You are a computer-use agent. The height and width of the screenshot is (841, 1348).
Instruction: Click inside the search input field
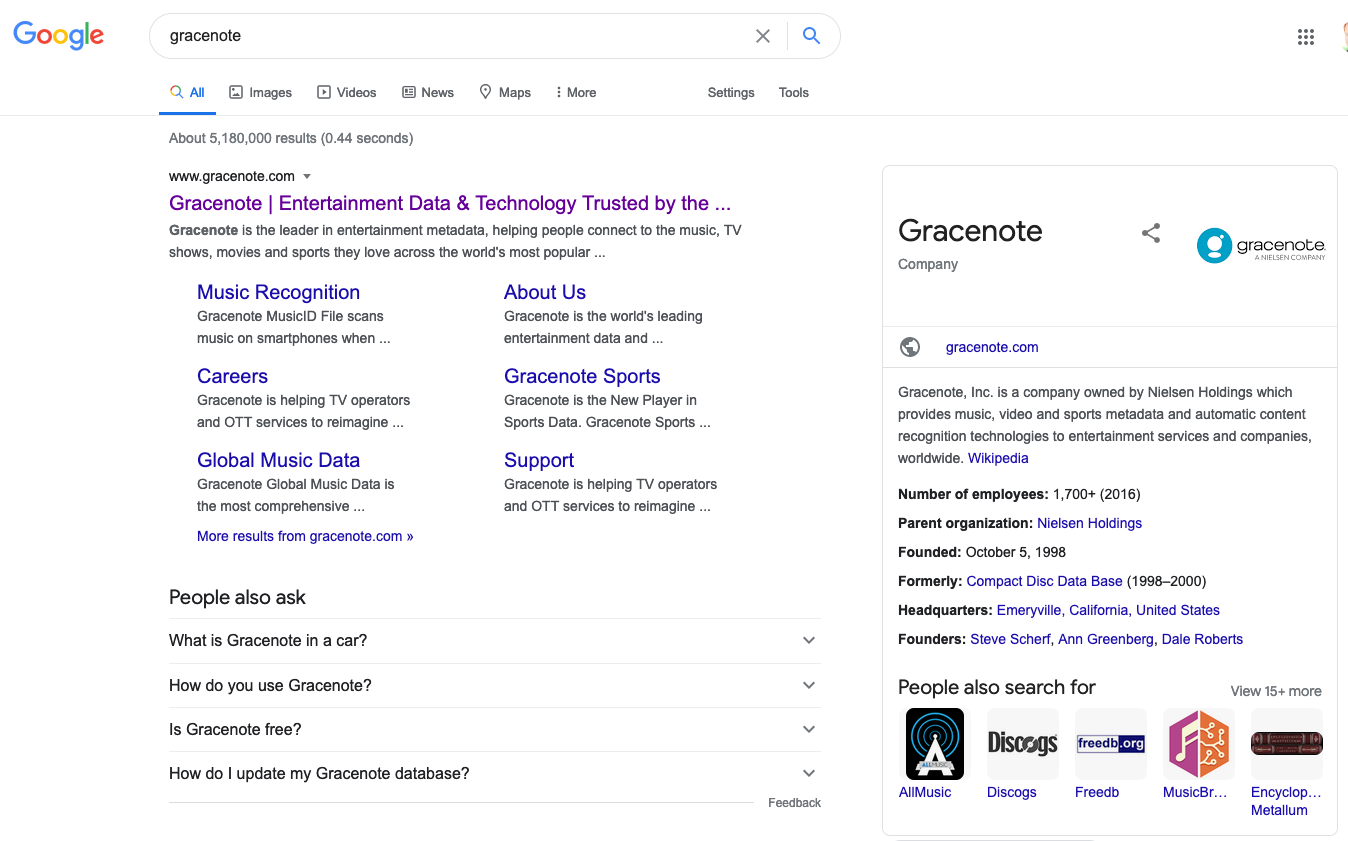pos(450,36)
